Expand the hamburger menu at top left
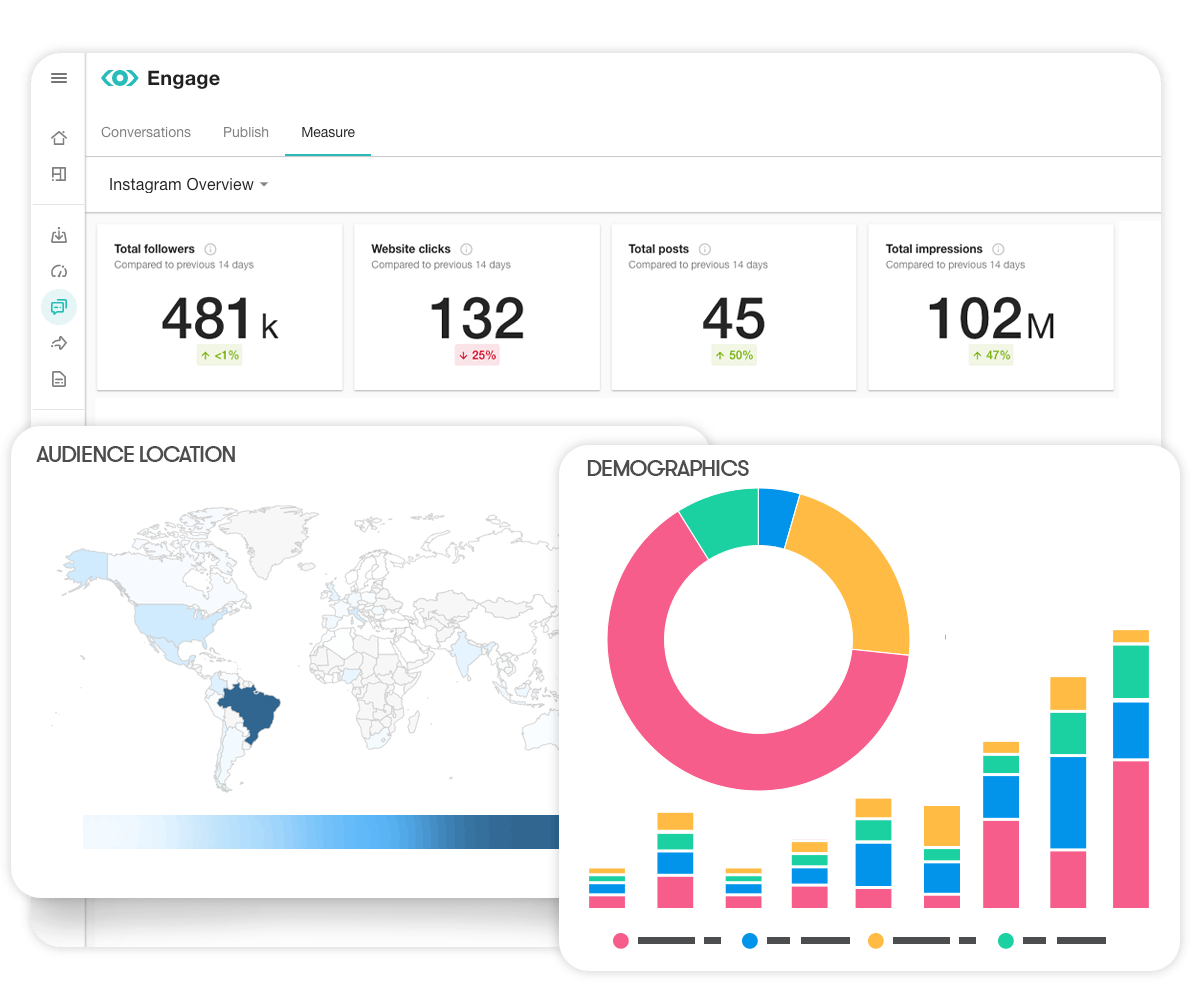1200x990 pixels. point(58,77)
